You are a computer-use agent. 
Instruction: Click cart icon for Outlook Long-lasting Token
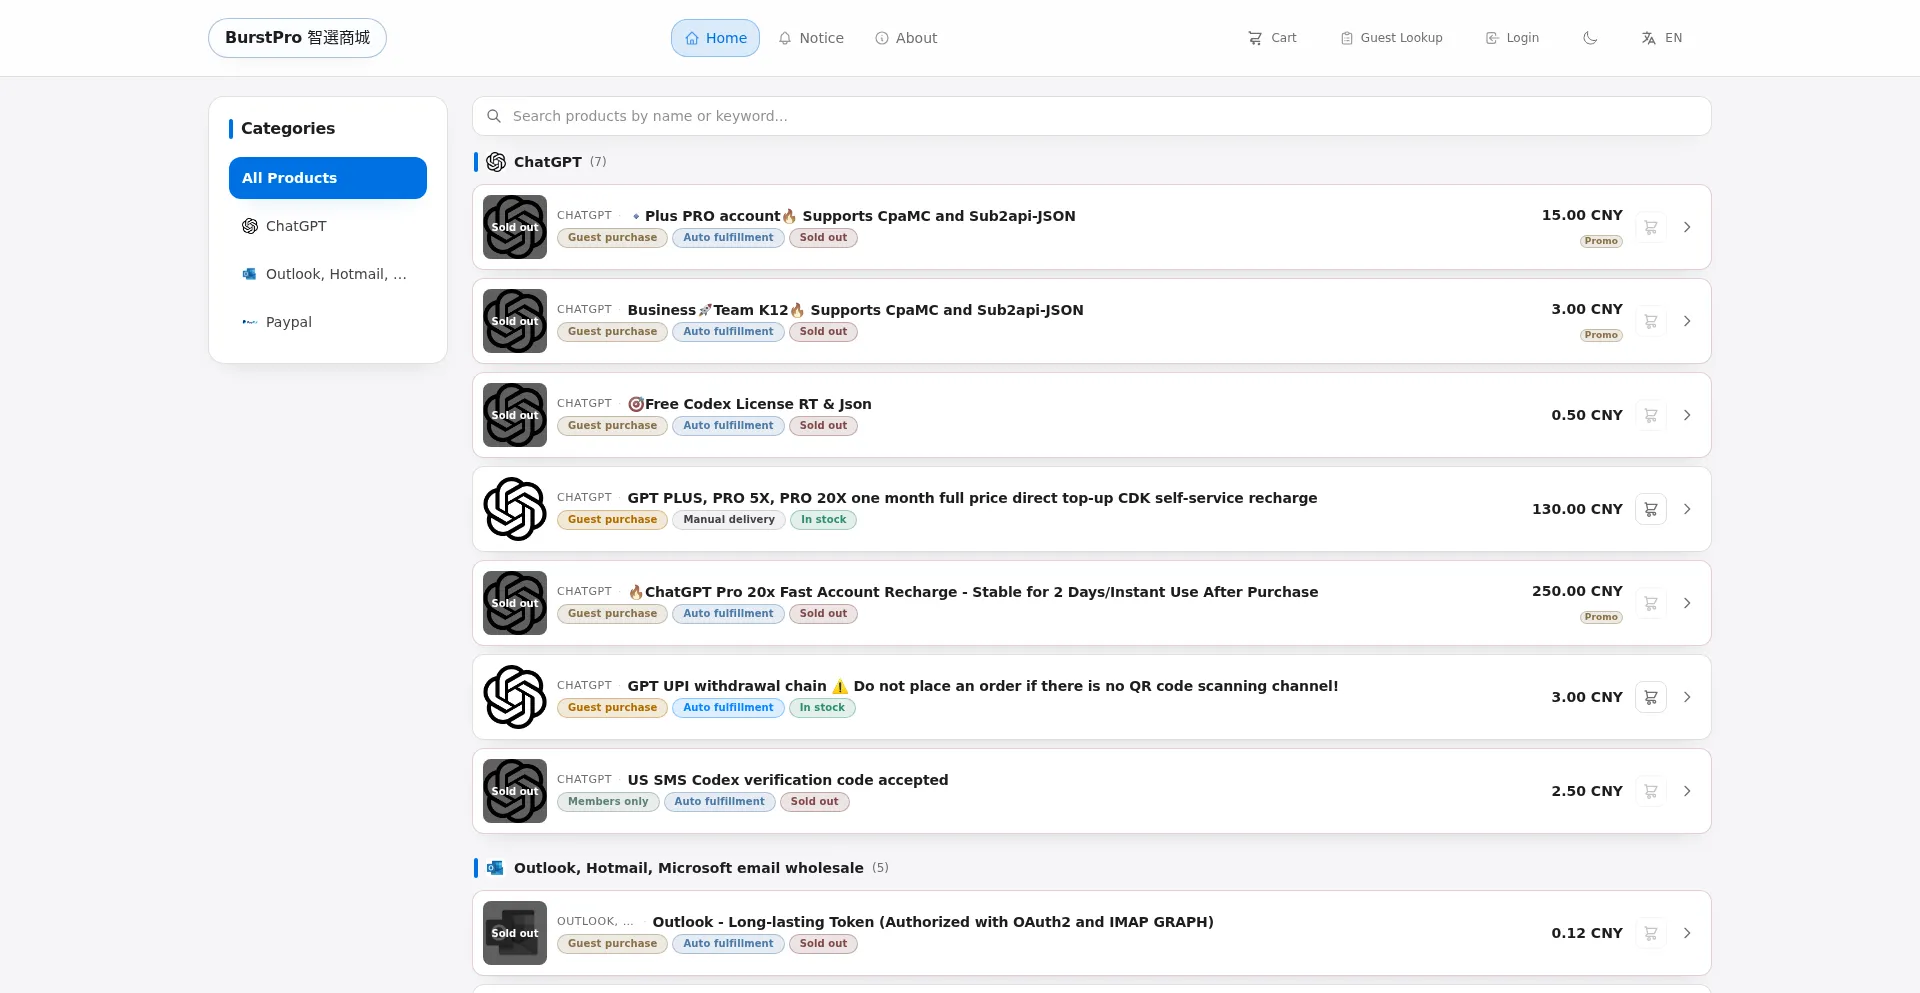pos(1651,933)
